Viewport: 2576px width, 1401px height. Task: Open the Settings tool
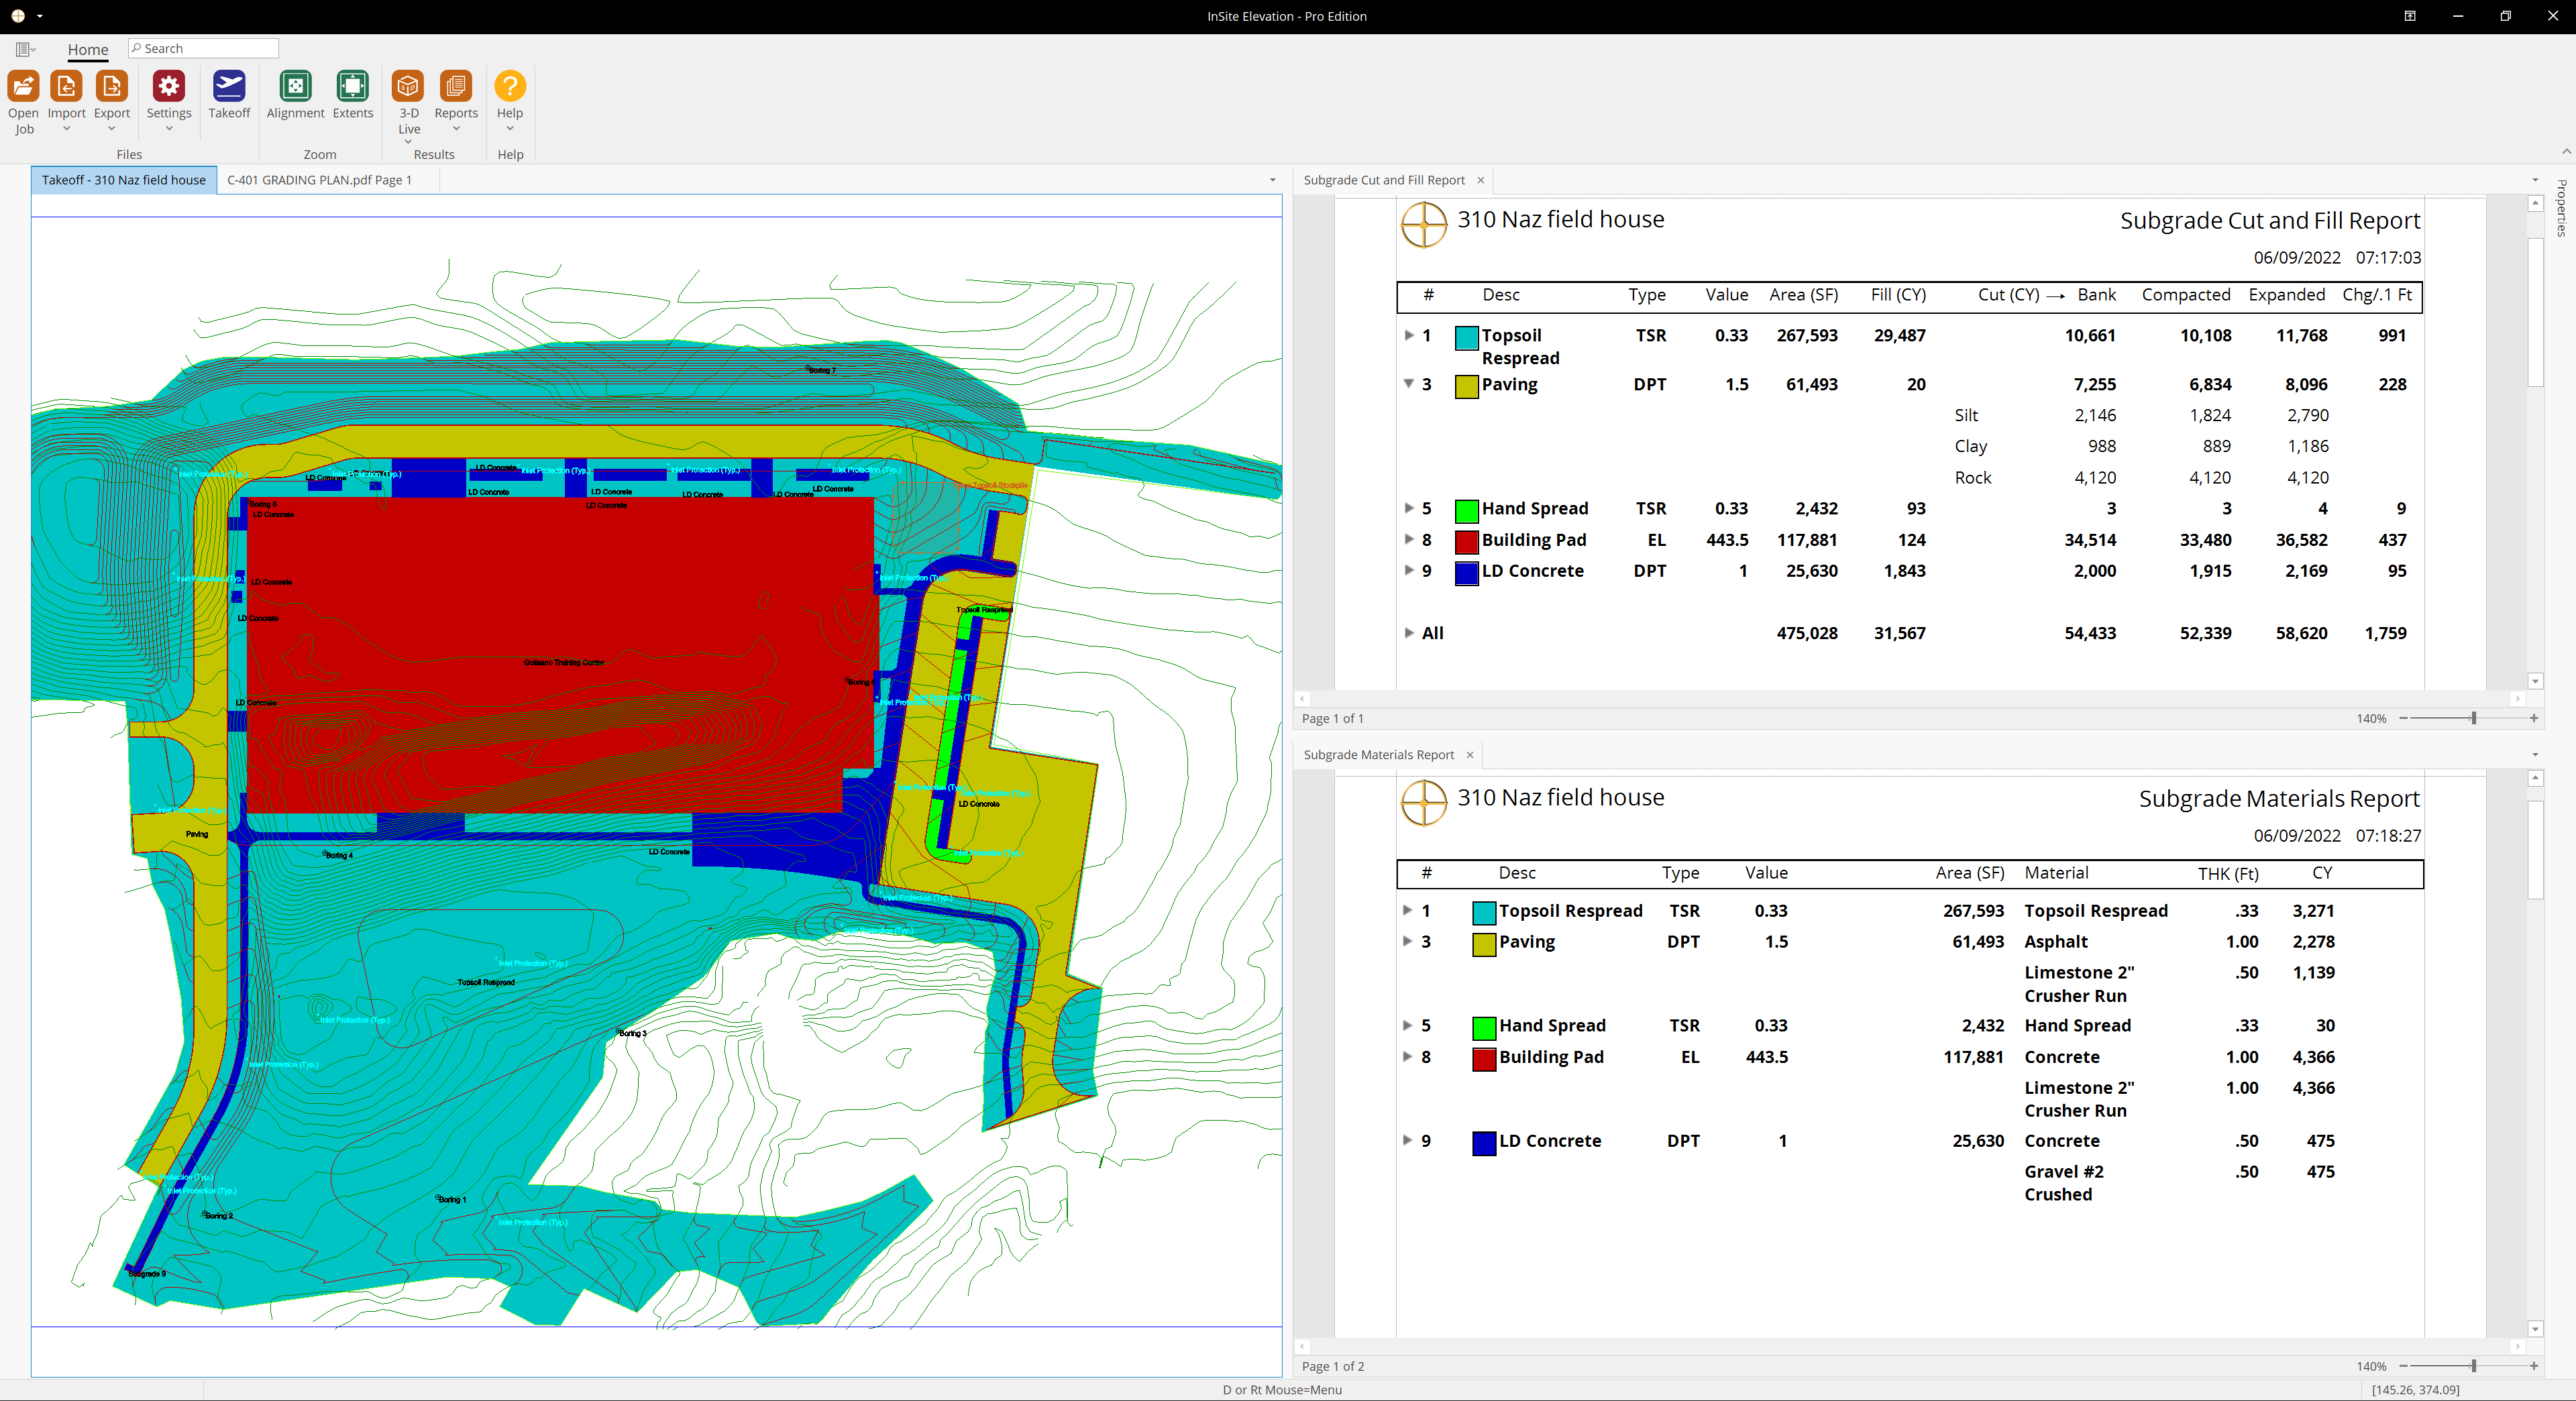(x=168, y=95)
